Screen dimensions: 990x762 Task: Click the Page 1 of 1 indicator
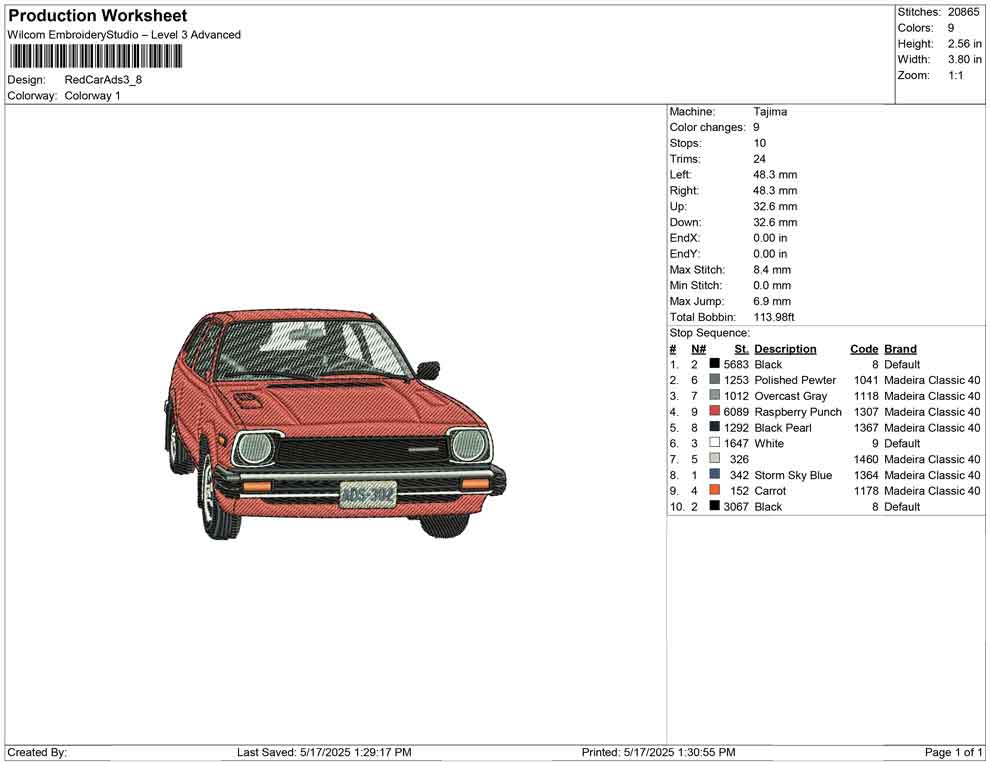click(953, 752)
